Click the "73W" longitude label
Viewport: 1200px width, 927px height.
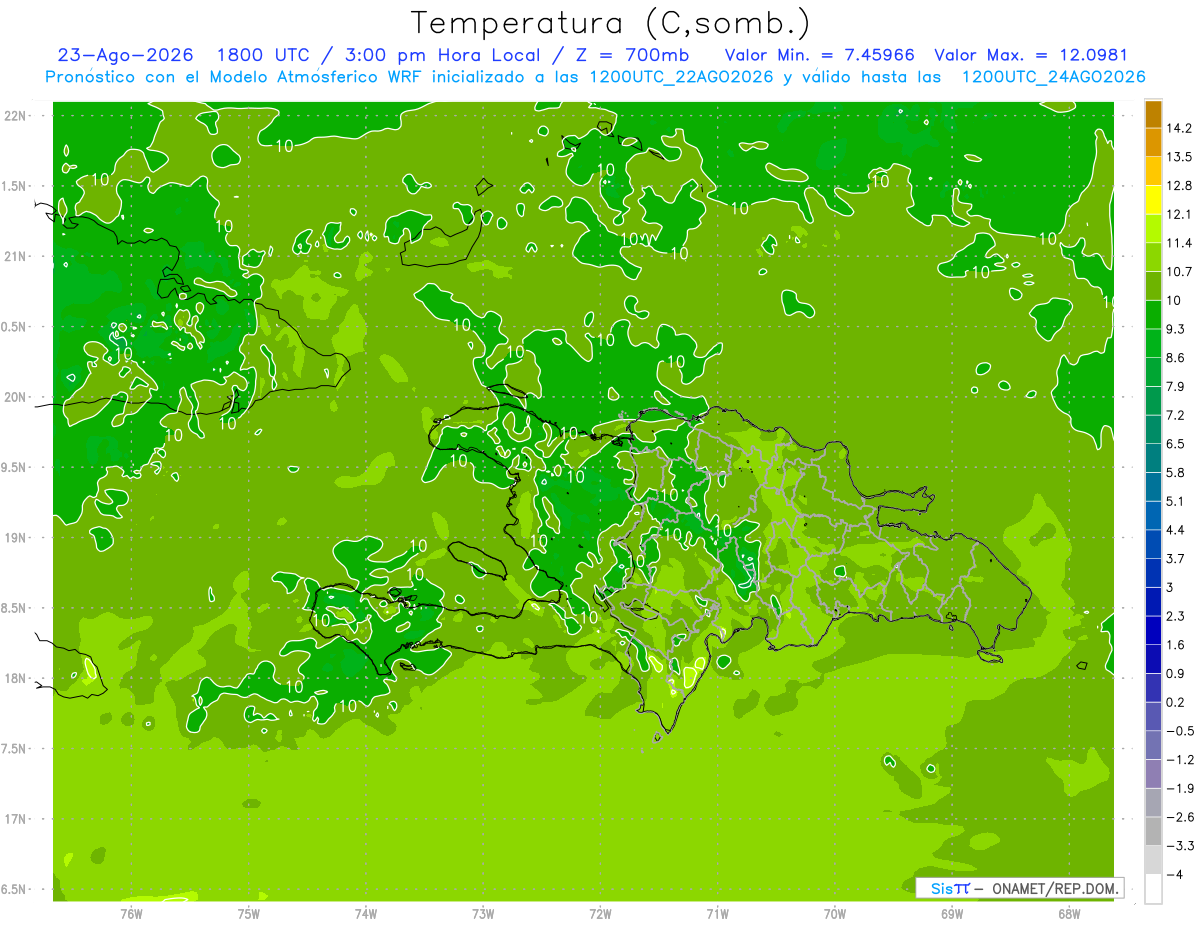point(483,914)
